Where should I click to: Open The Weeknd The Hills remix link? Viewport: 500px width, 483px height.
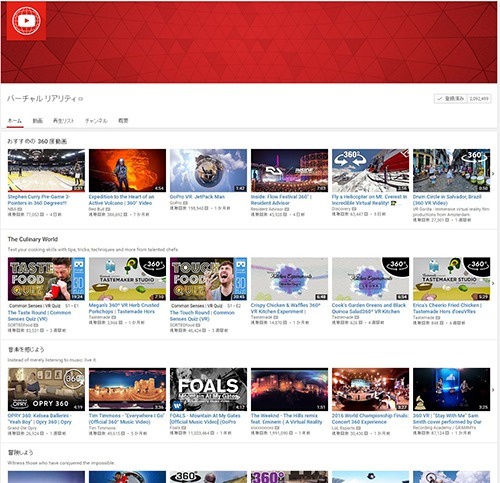tap(286, 419)
